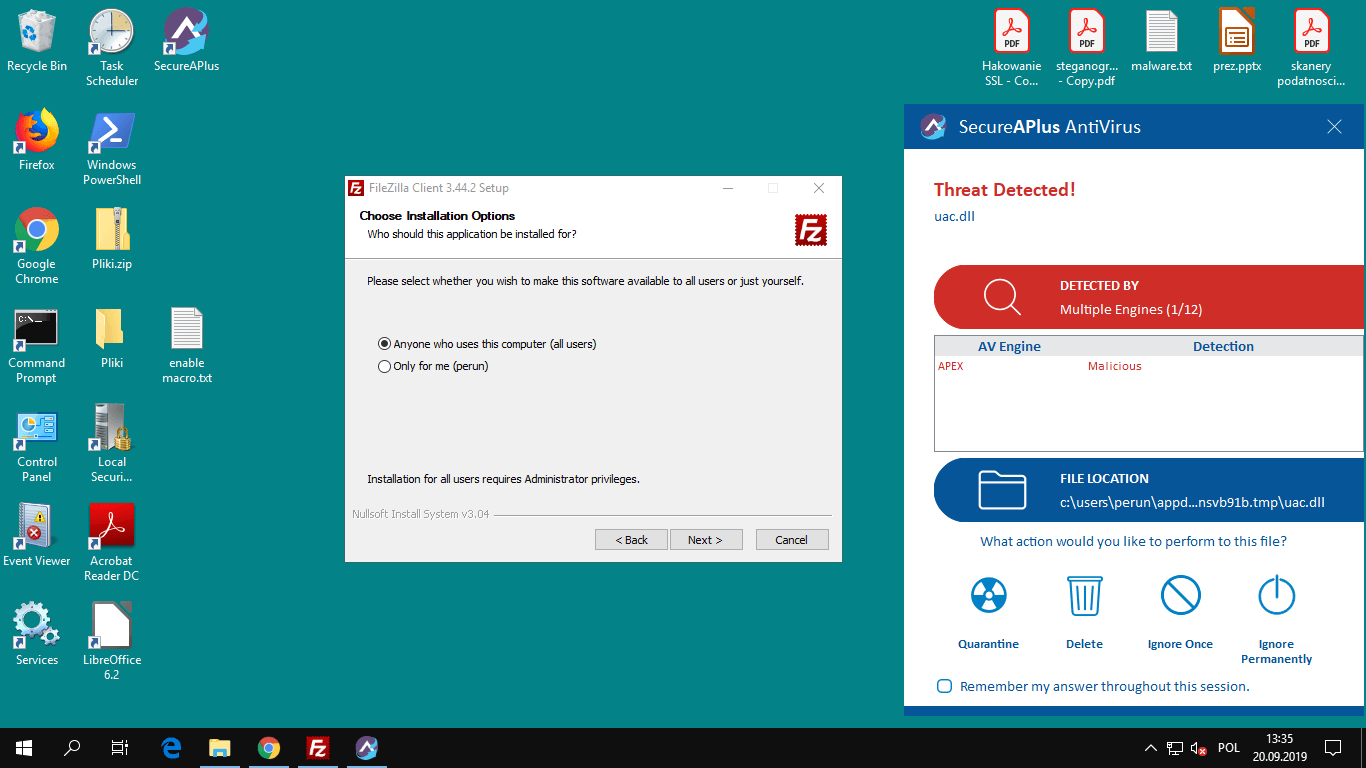Image resolution: width=1366 pixels, height=768 pixels.
Task: Delete the detected threat file
Action: point(1085,613)
